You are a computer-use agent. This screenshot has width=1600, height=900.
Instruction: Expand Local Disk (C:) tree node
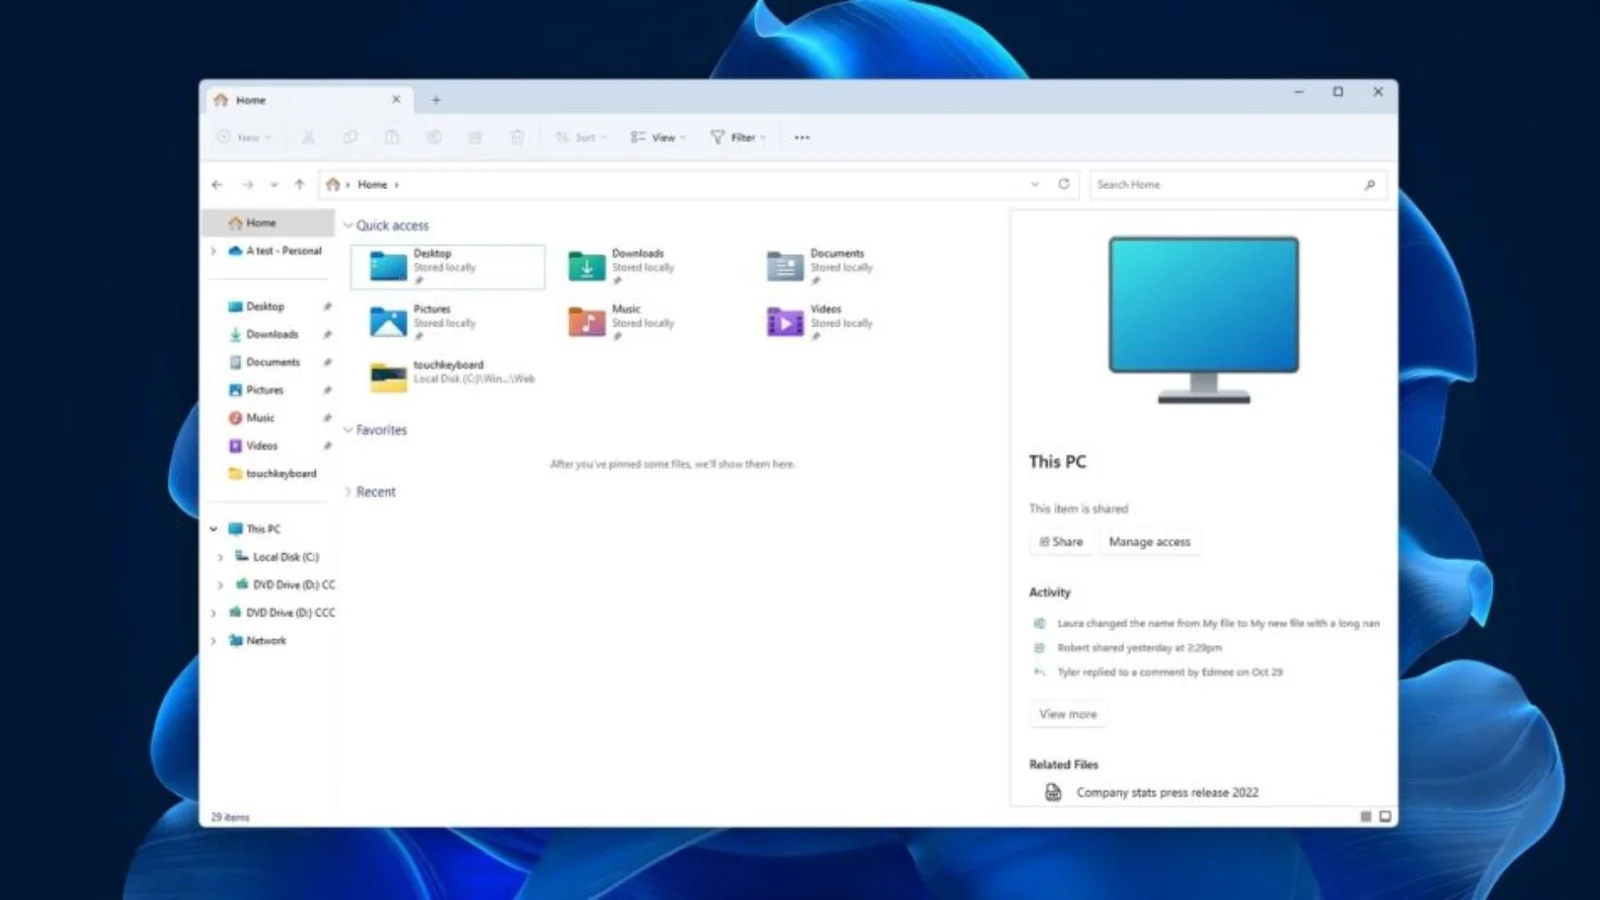coord(220,557)
